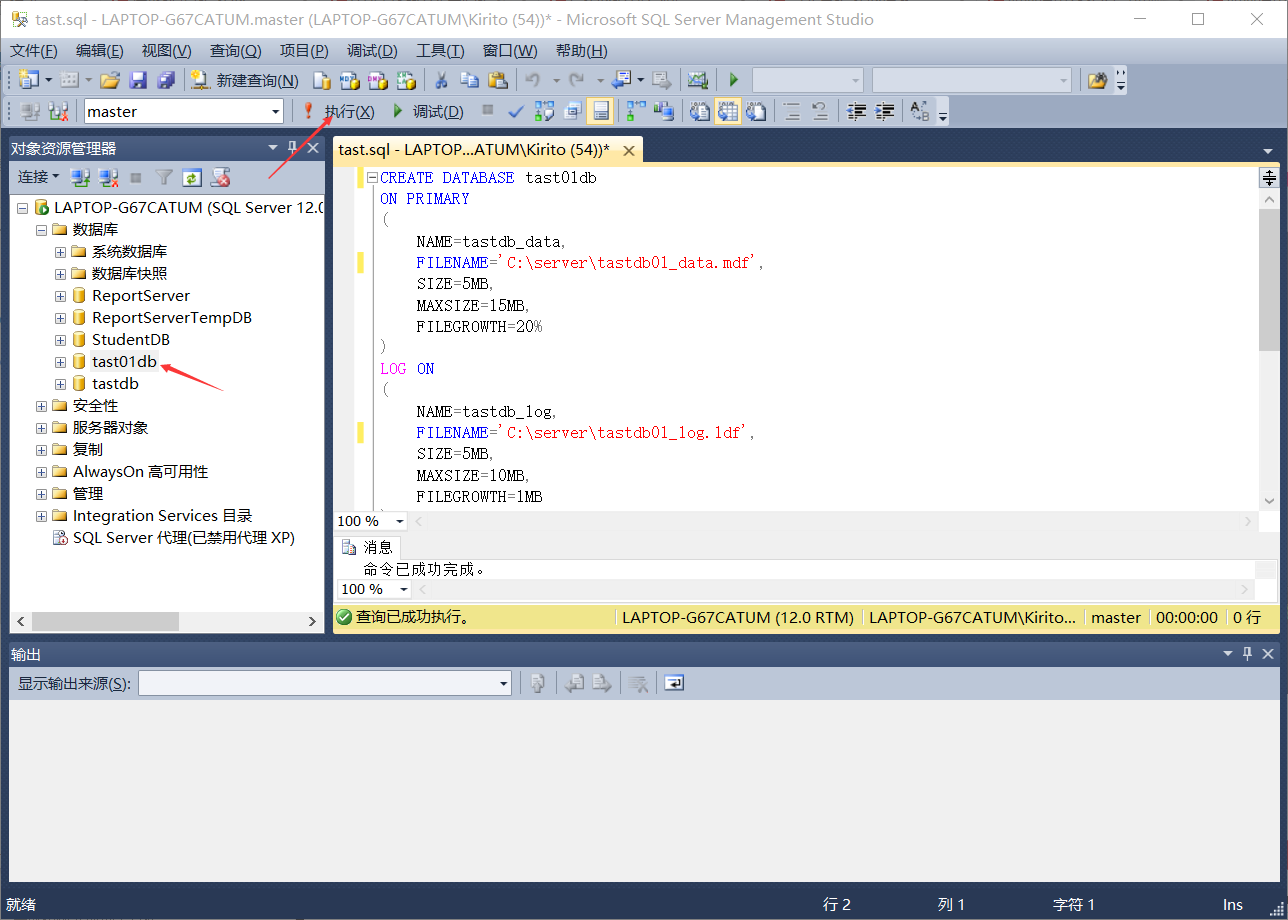The image size is (1288, 920).
Task: Click the Decrease Indent icon
Action: pyautogui.click(x=856, y=111)
